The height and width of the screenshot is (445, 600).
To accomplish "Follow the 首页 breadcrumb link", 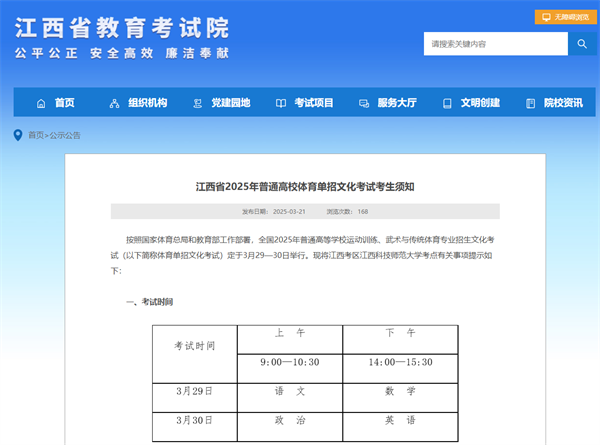I will 36,135.
